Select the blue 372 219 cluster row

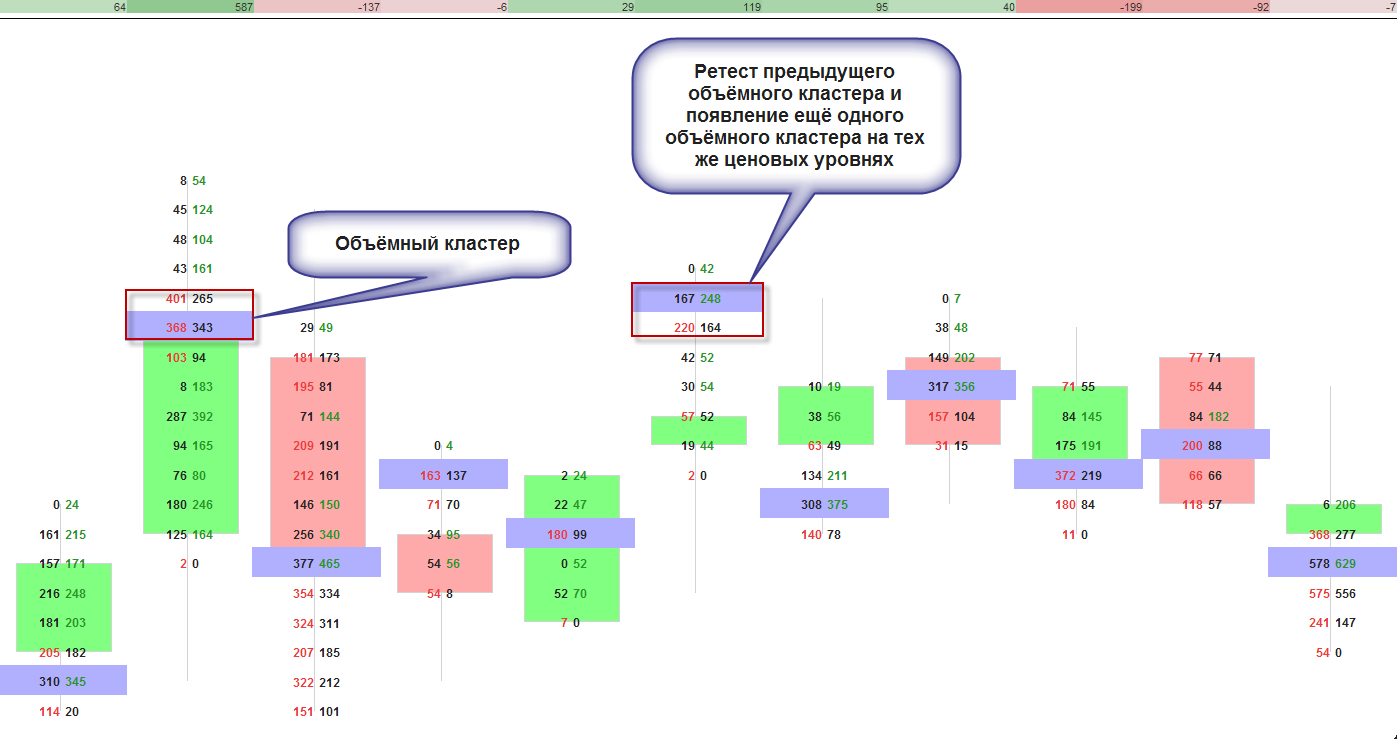coord(1078,475)
